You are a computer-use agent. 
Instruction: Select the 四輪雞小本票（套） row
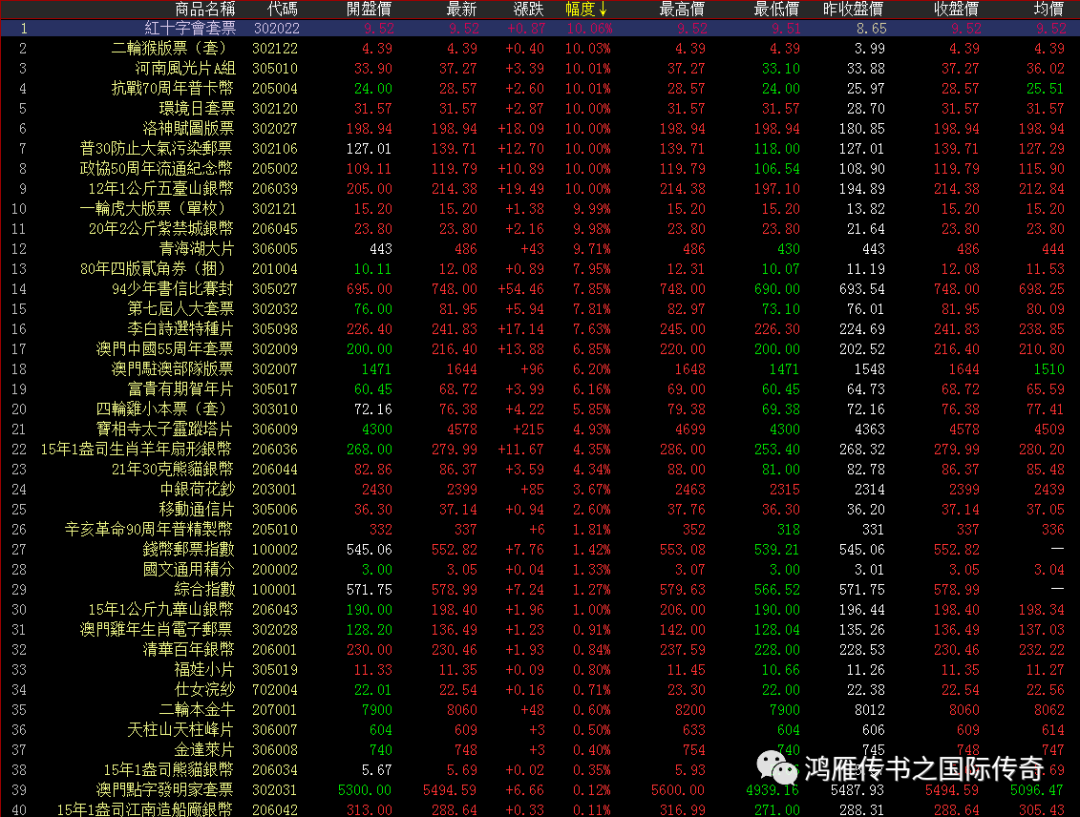point(540,409)
